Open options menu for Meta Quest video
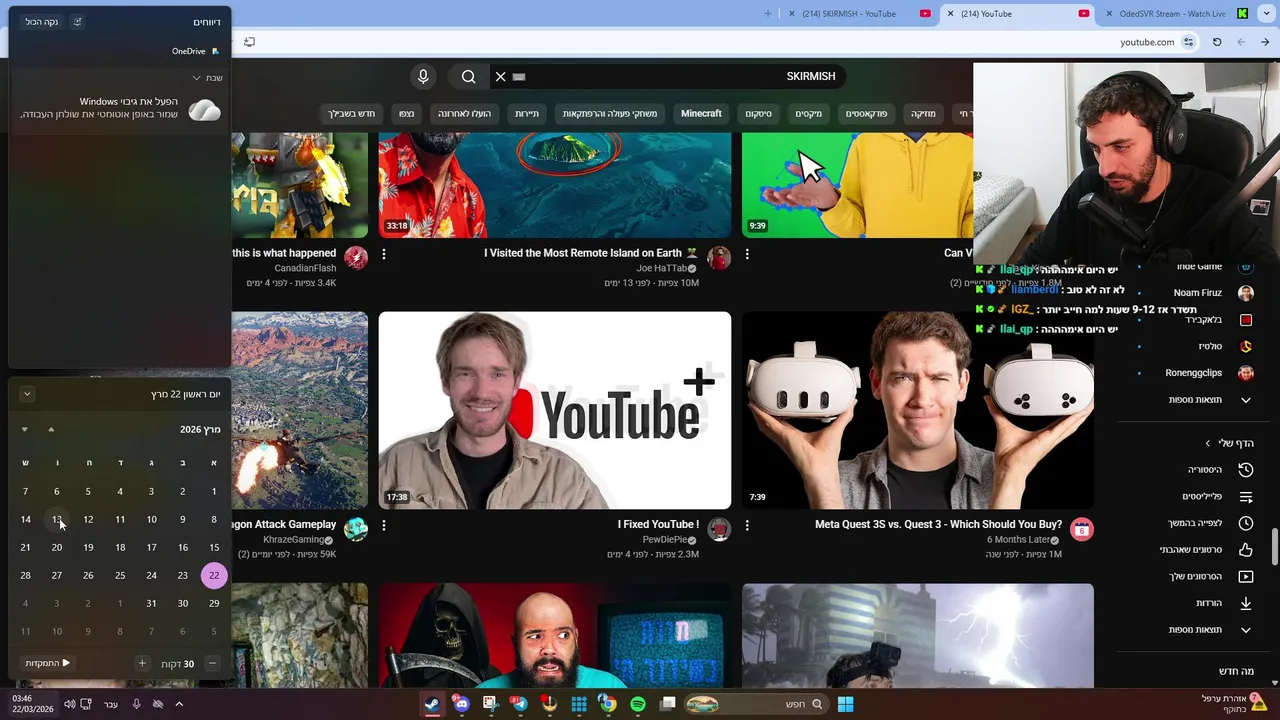Viewport: 1280px width, 720px height. tap(747, 525)
